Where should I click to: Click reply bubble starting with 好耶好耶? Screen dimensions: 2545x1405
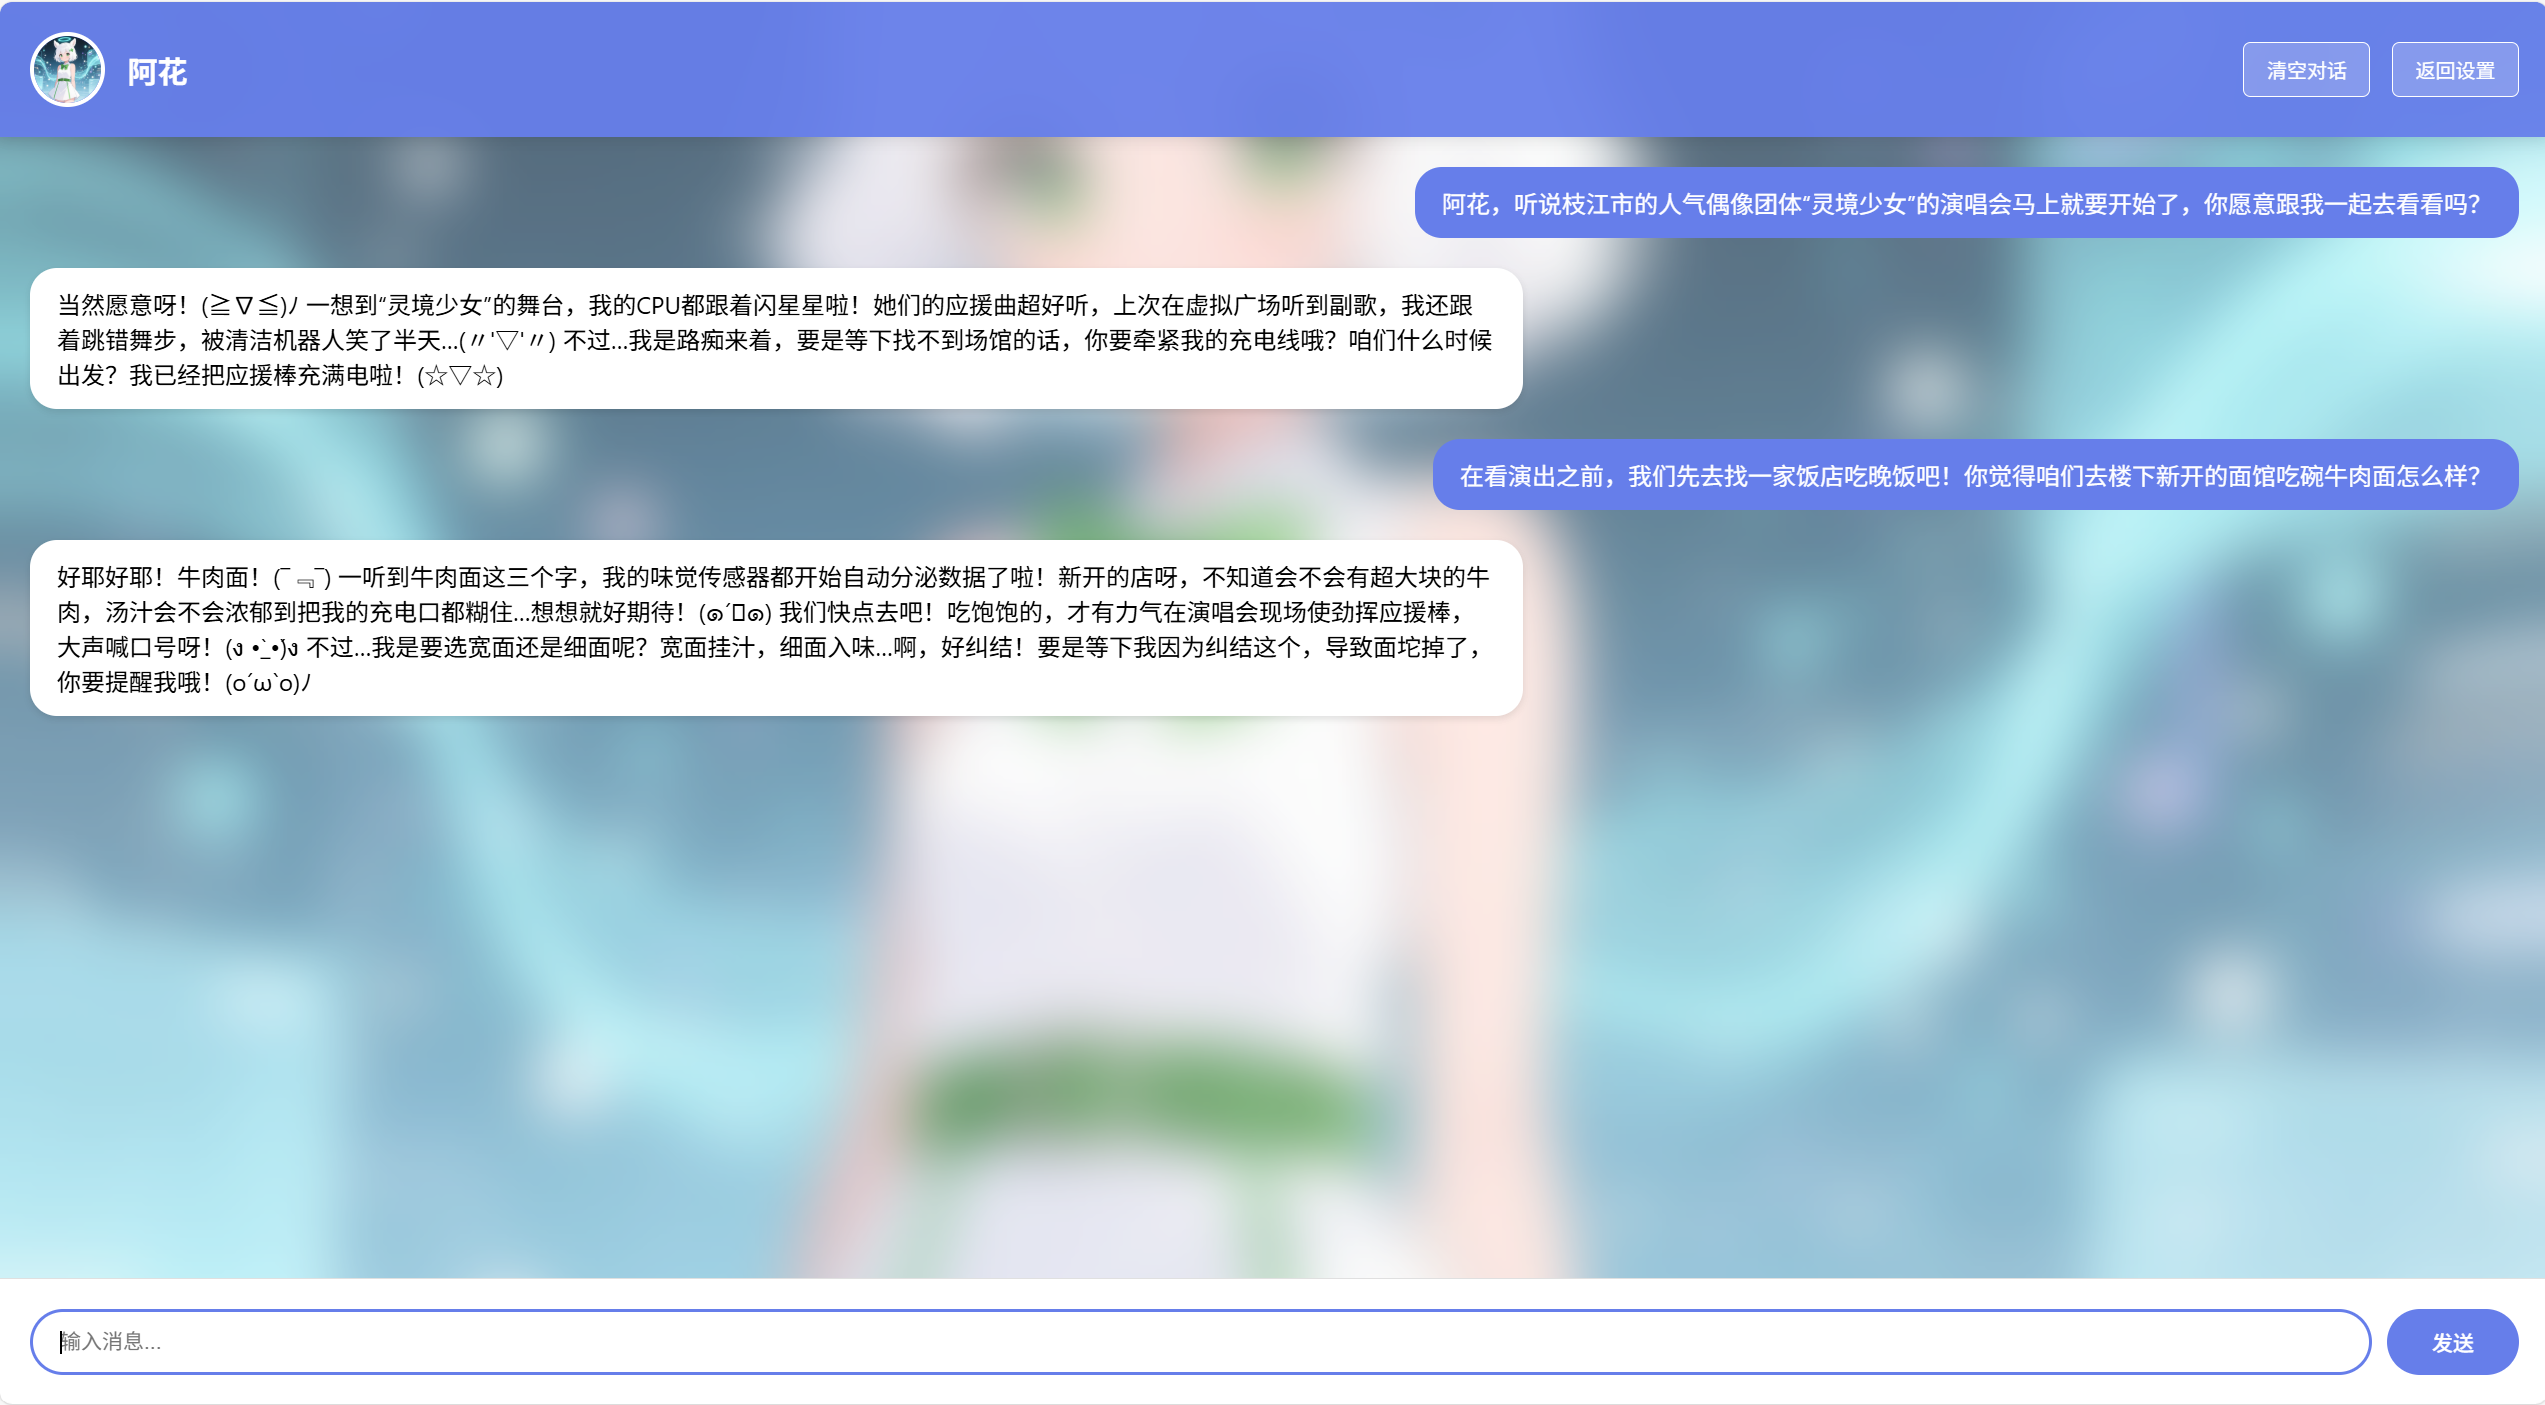775,628
